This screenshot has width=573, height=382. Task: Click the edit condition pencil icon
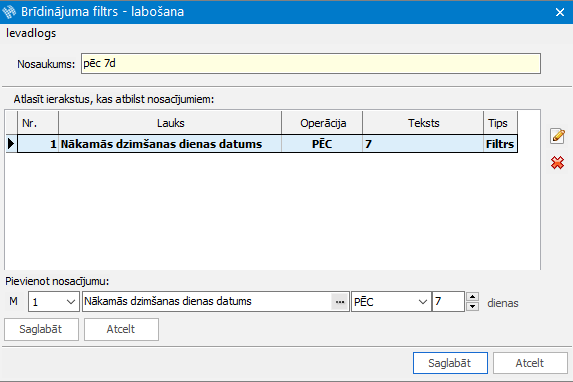point(557,136)
